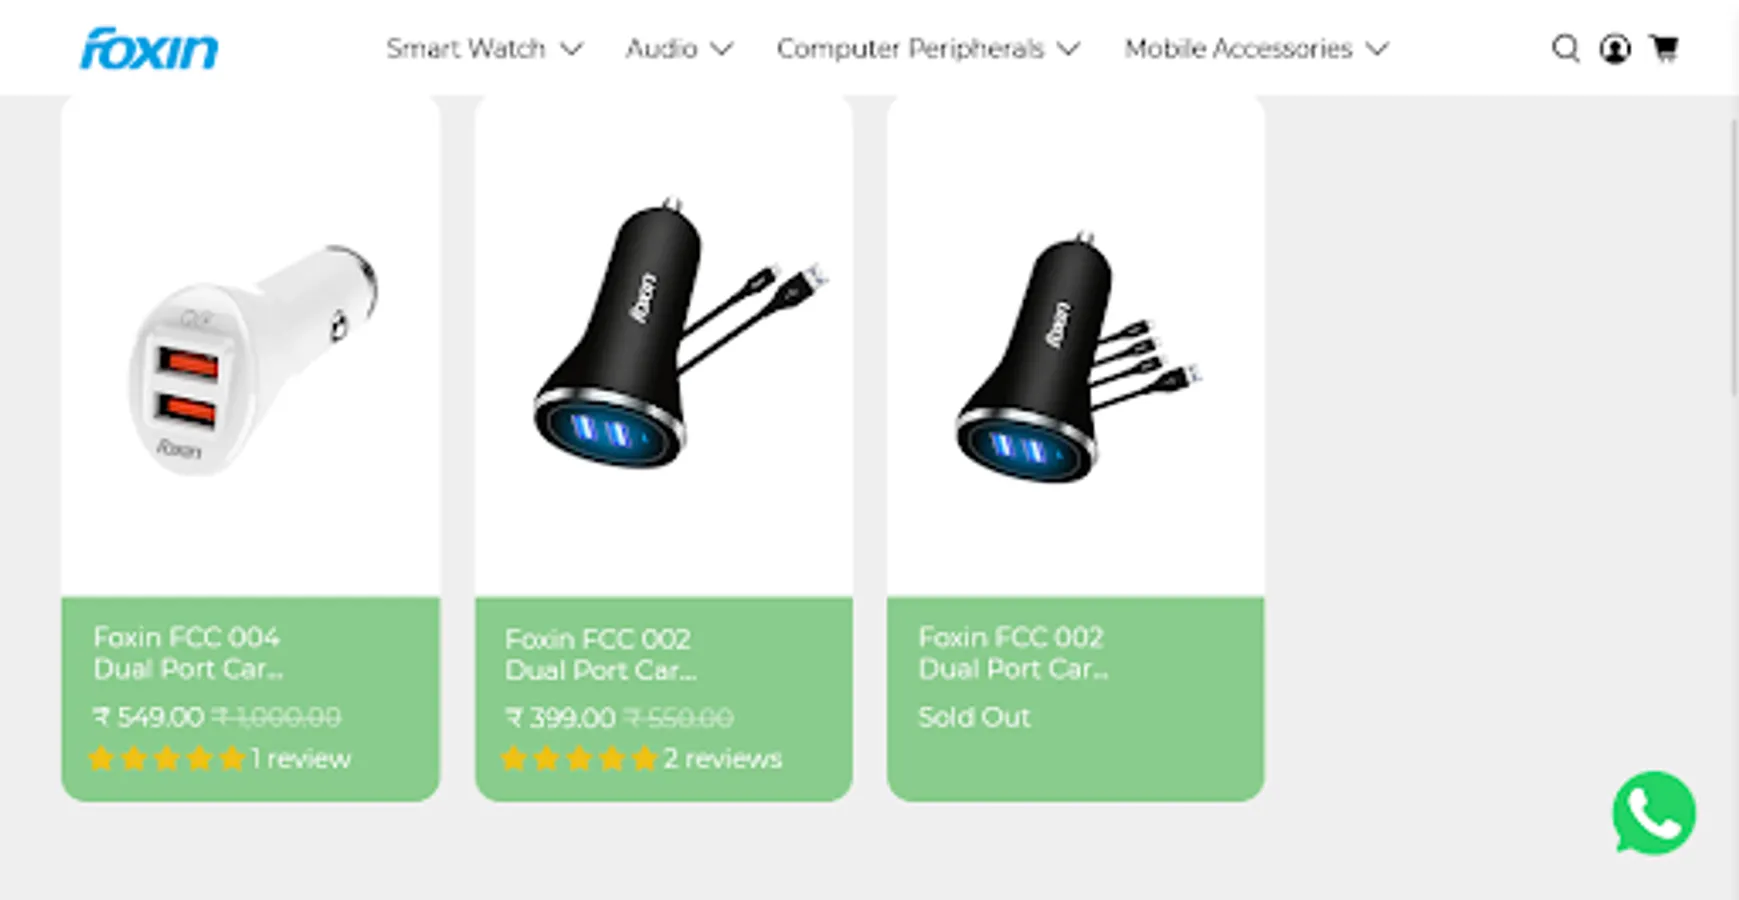The image size is (1739, 900).
Task: Expand the Smart Watch chevron
Action: pyautogui.click(x=571, y=48)
